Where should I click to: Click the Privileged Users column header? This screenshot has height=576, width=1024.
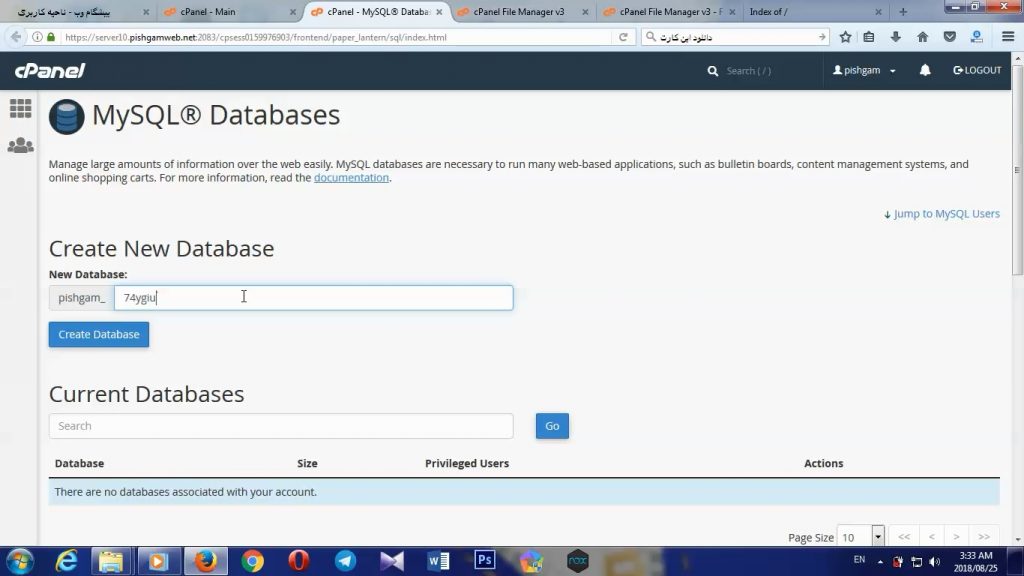[x=467, y=463]
